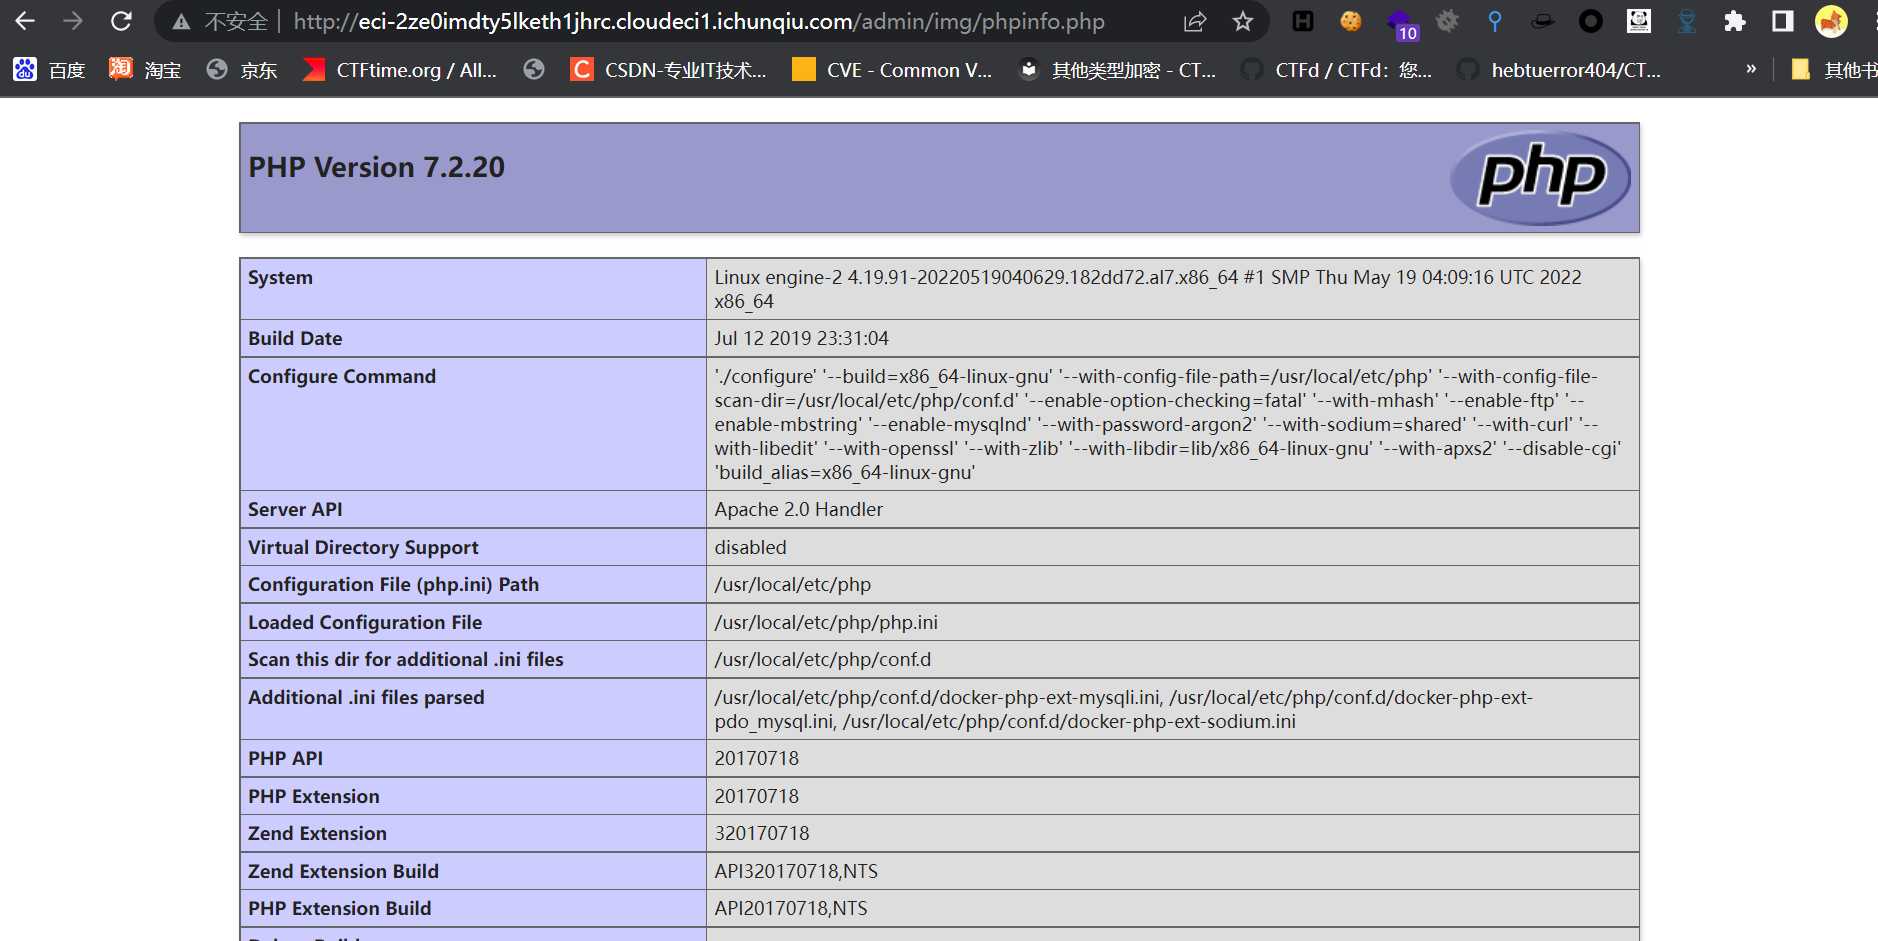Open the corgi profile avatar menu
1878x941 pixels.
tap(1831, 21)
